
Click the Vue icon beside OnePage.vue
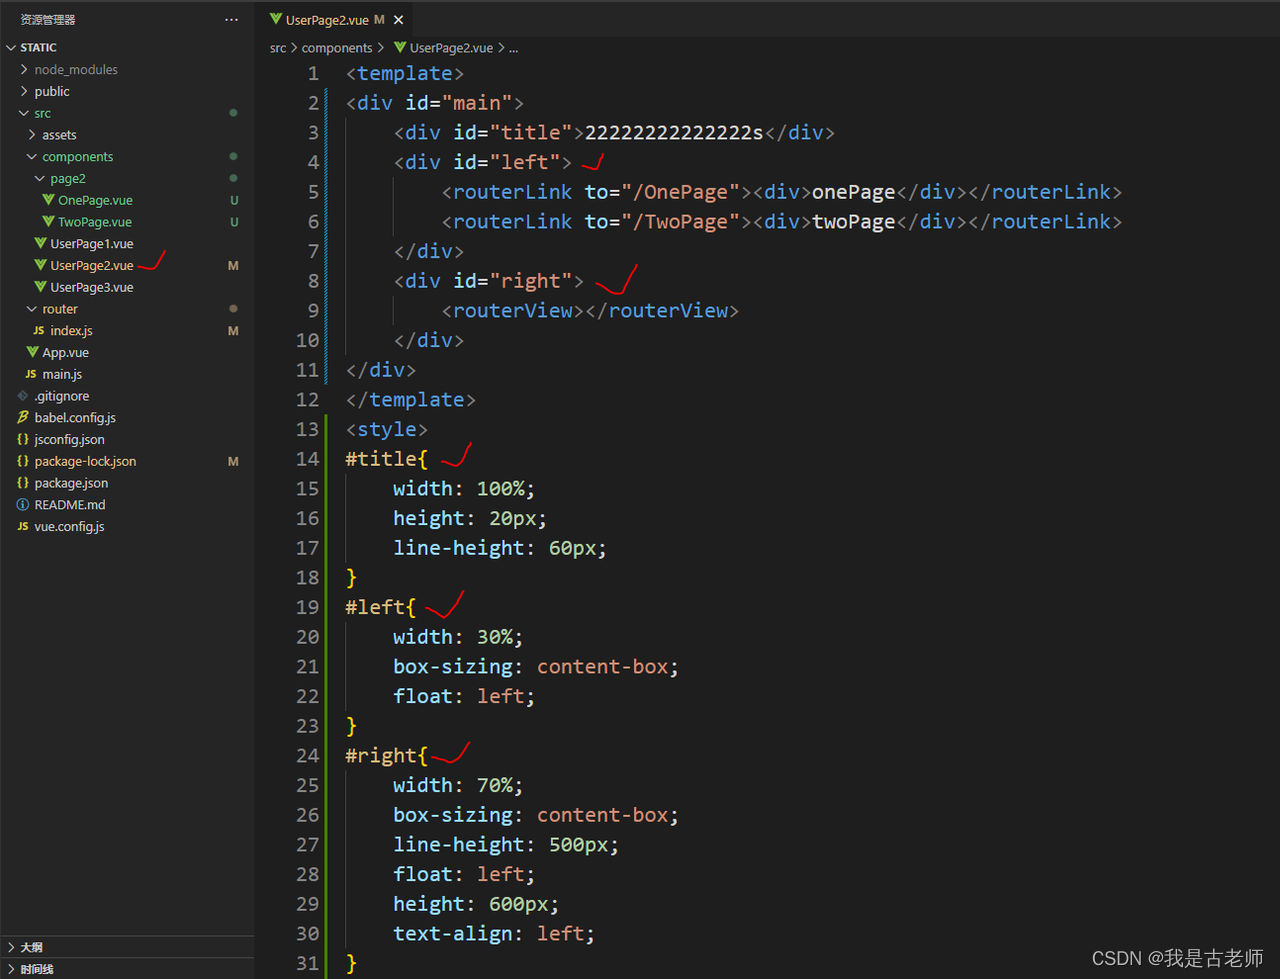[x=48, y=200]
